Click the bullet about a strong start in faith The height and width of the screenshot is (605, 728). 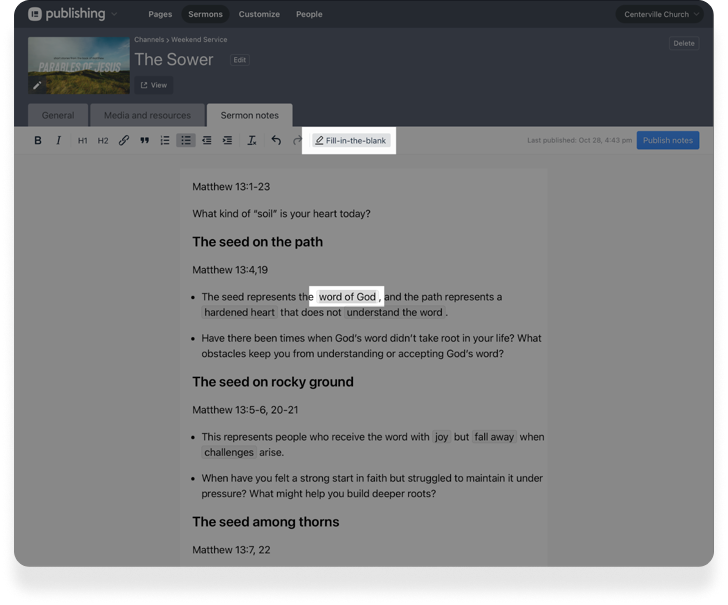click(372, 486)
